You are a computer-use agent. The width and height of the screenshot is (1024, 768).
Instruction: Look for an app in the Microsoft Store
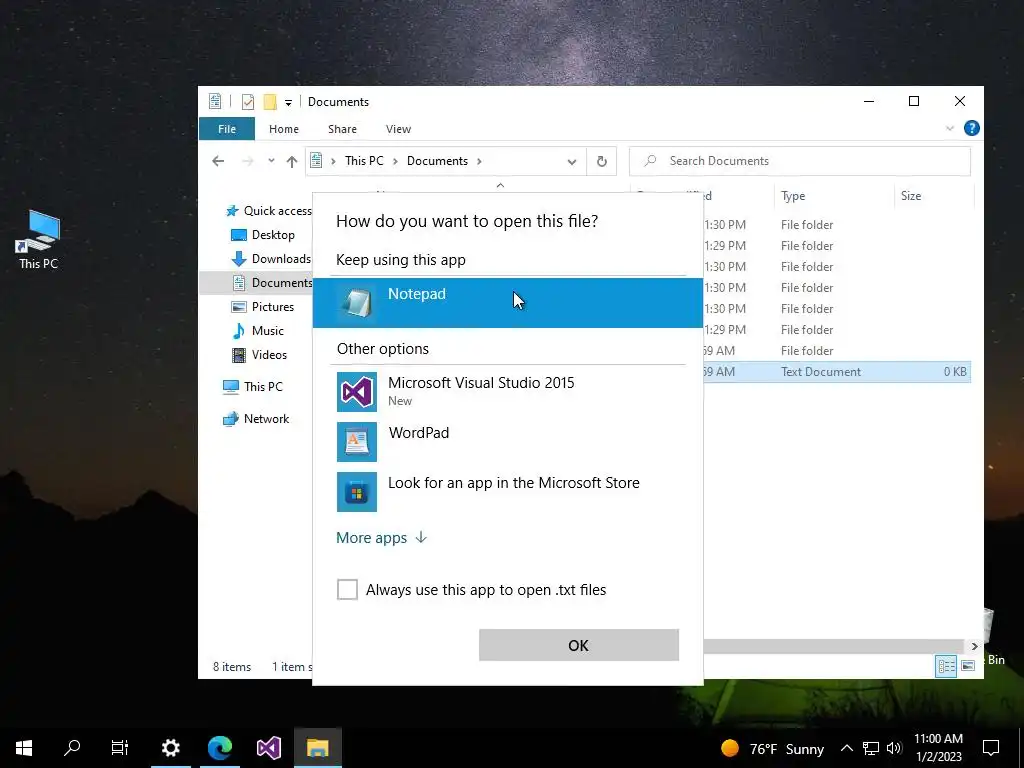point(507,492)
